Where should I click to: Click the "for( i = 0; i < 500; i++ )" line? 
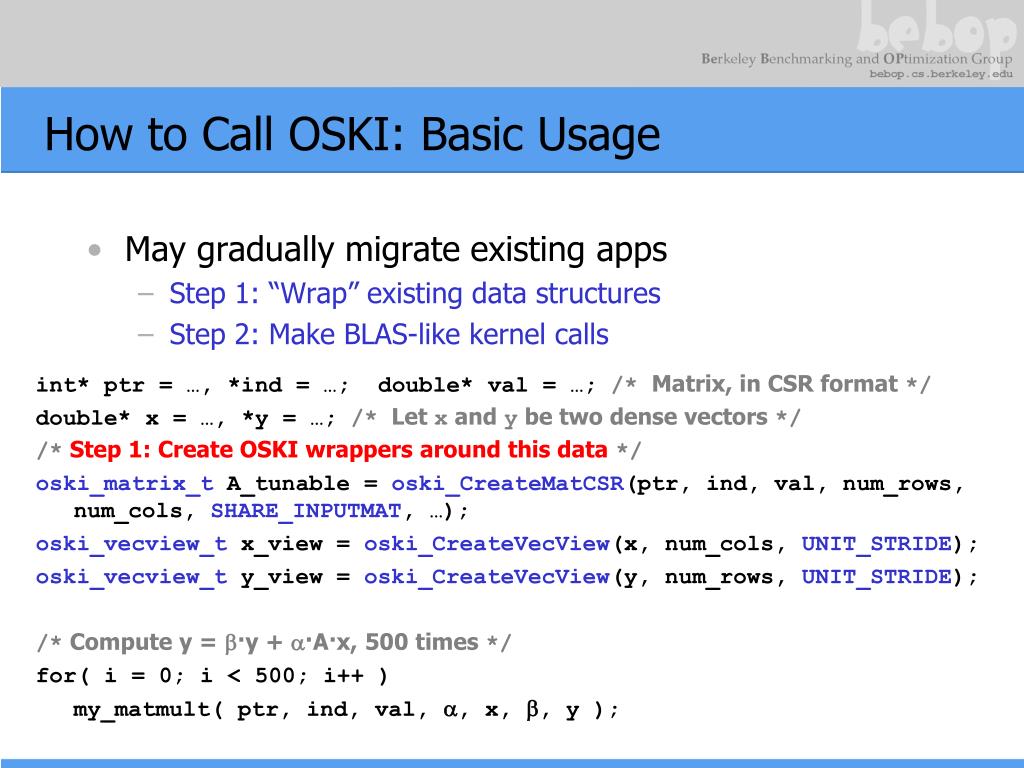tap(212, 675)
